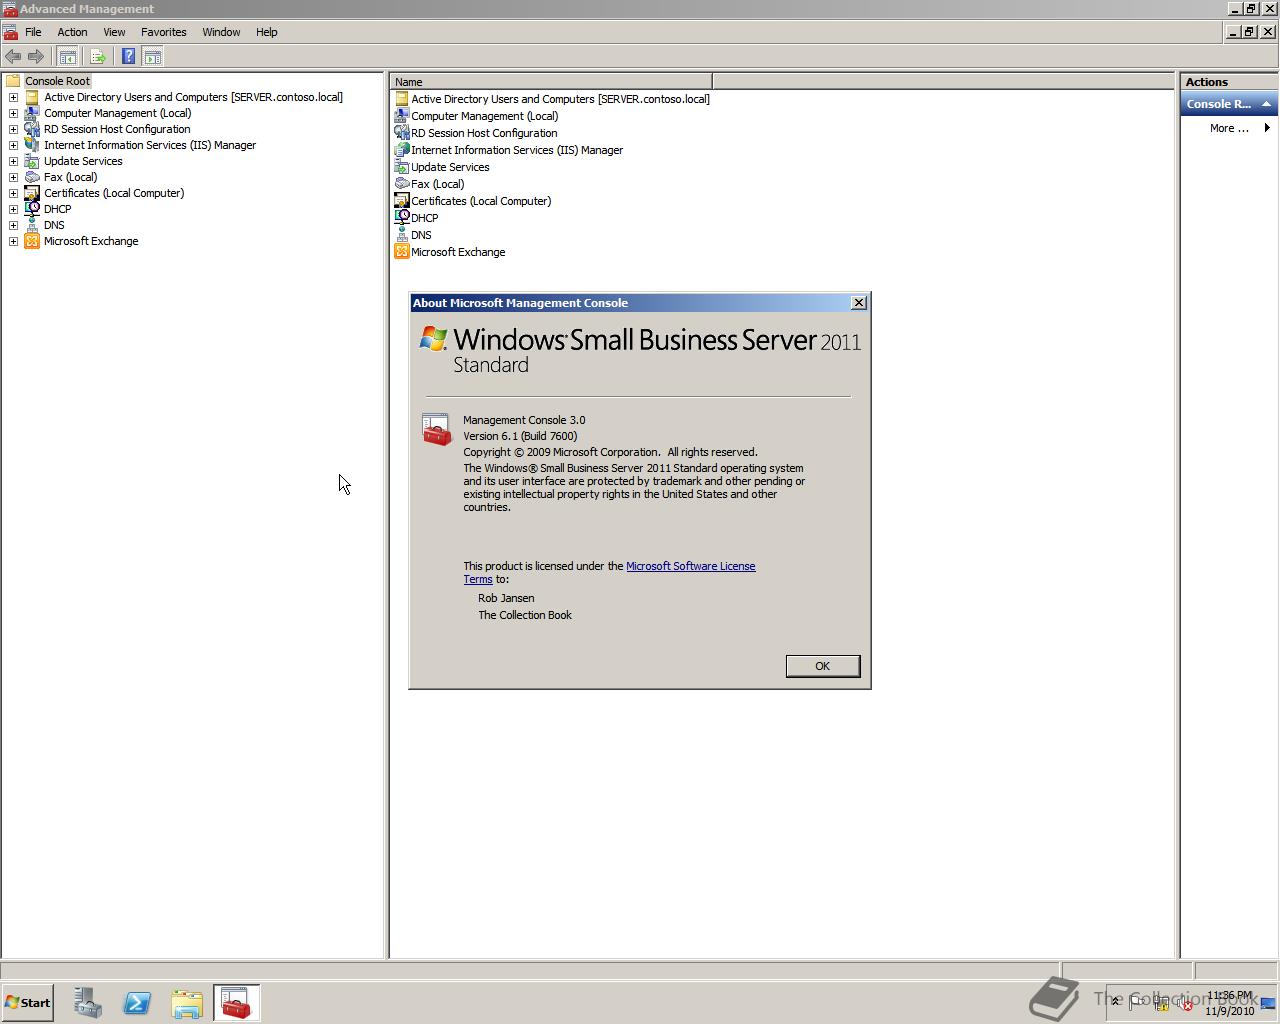
Task: Click the Forward arrow in the toolbar
Action: 36,57
